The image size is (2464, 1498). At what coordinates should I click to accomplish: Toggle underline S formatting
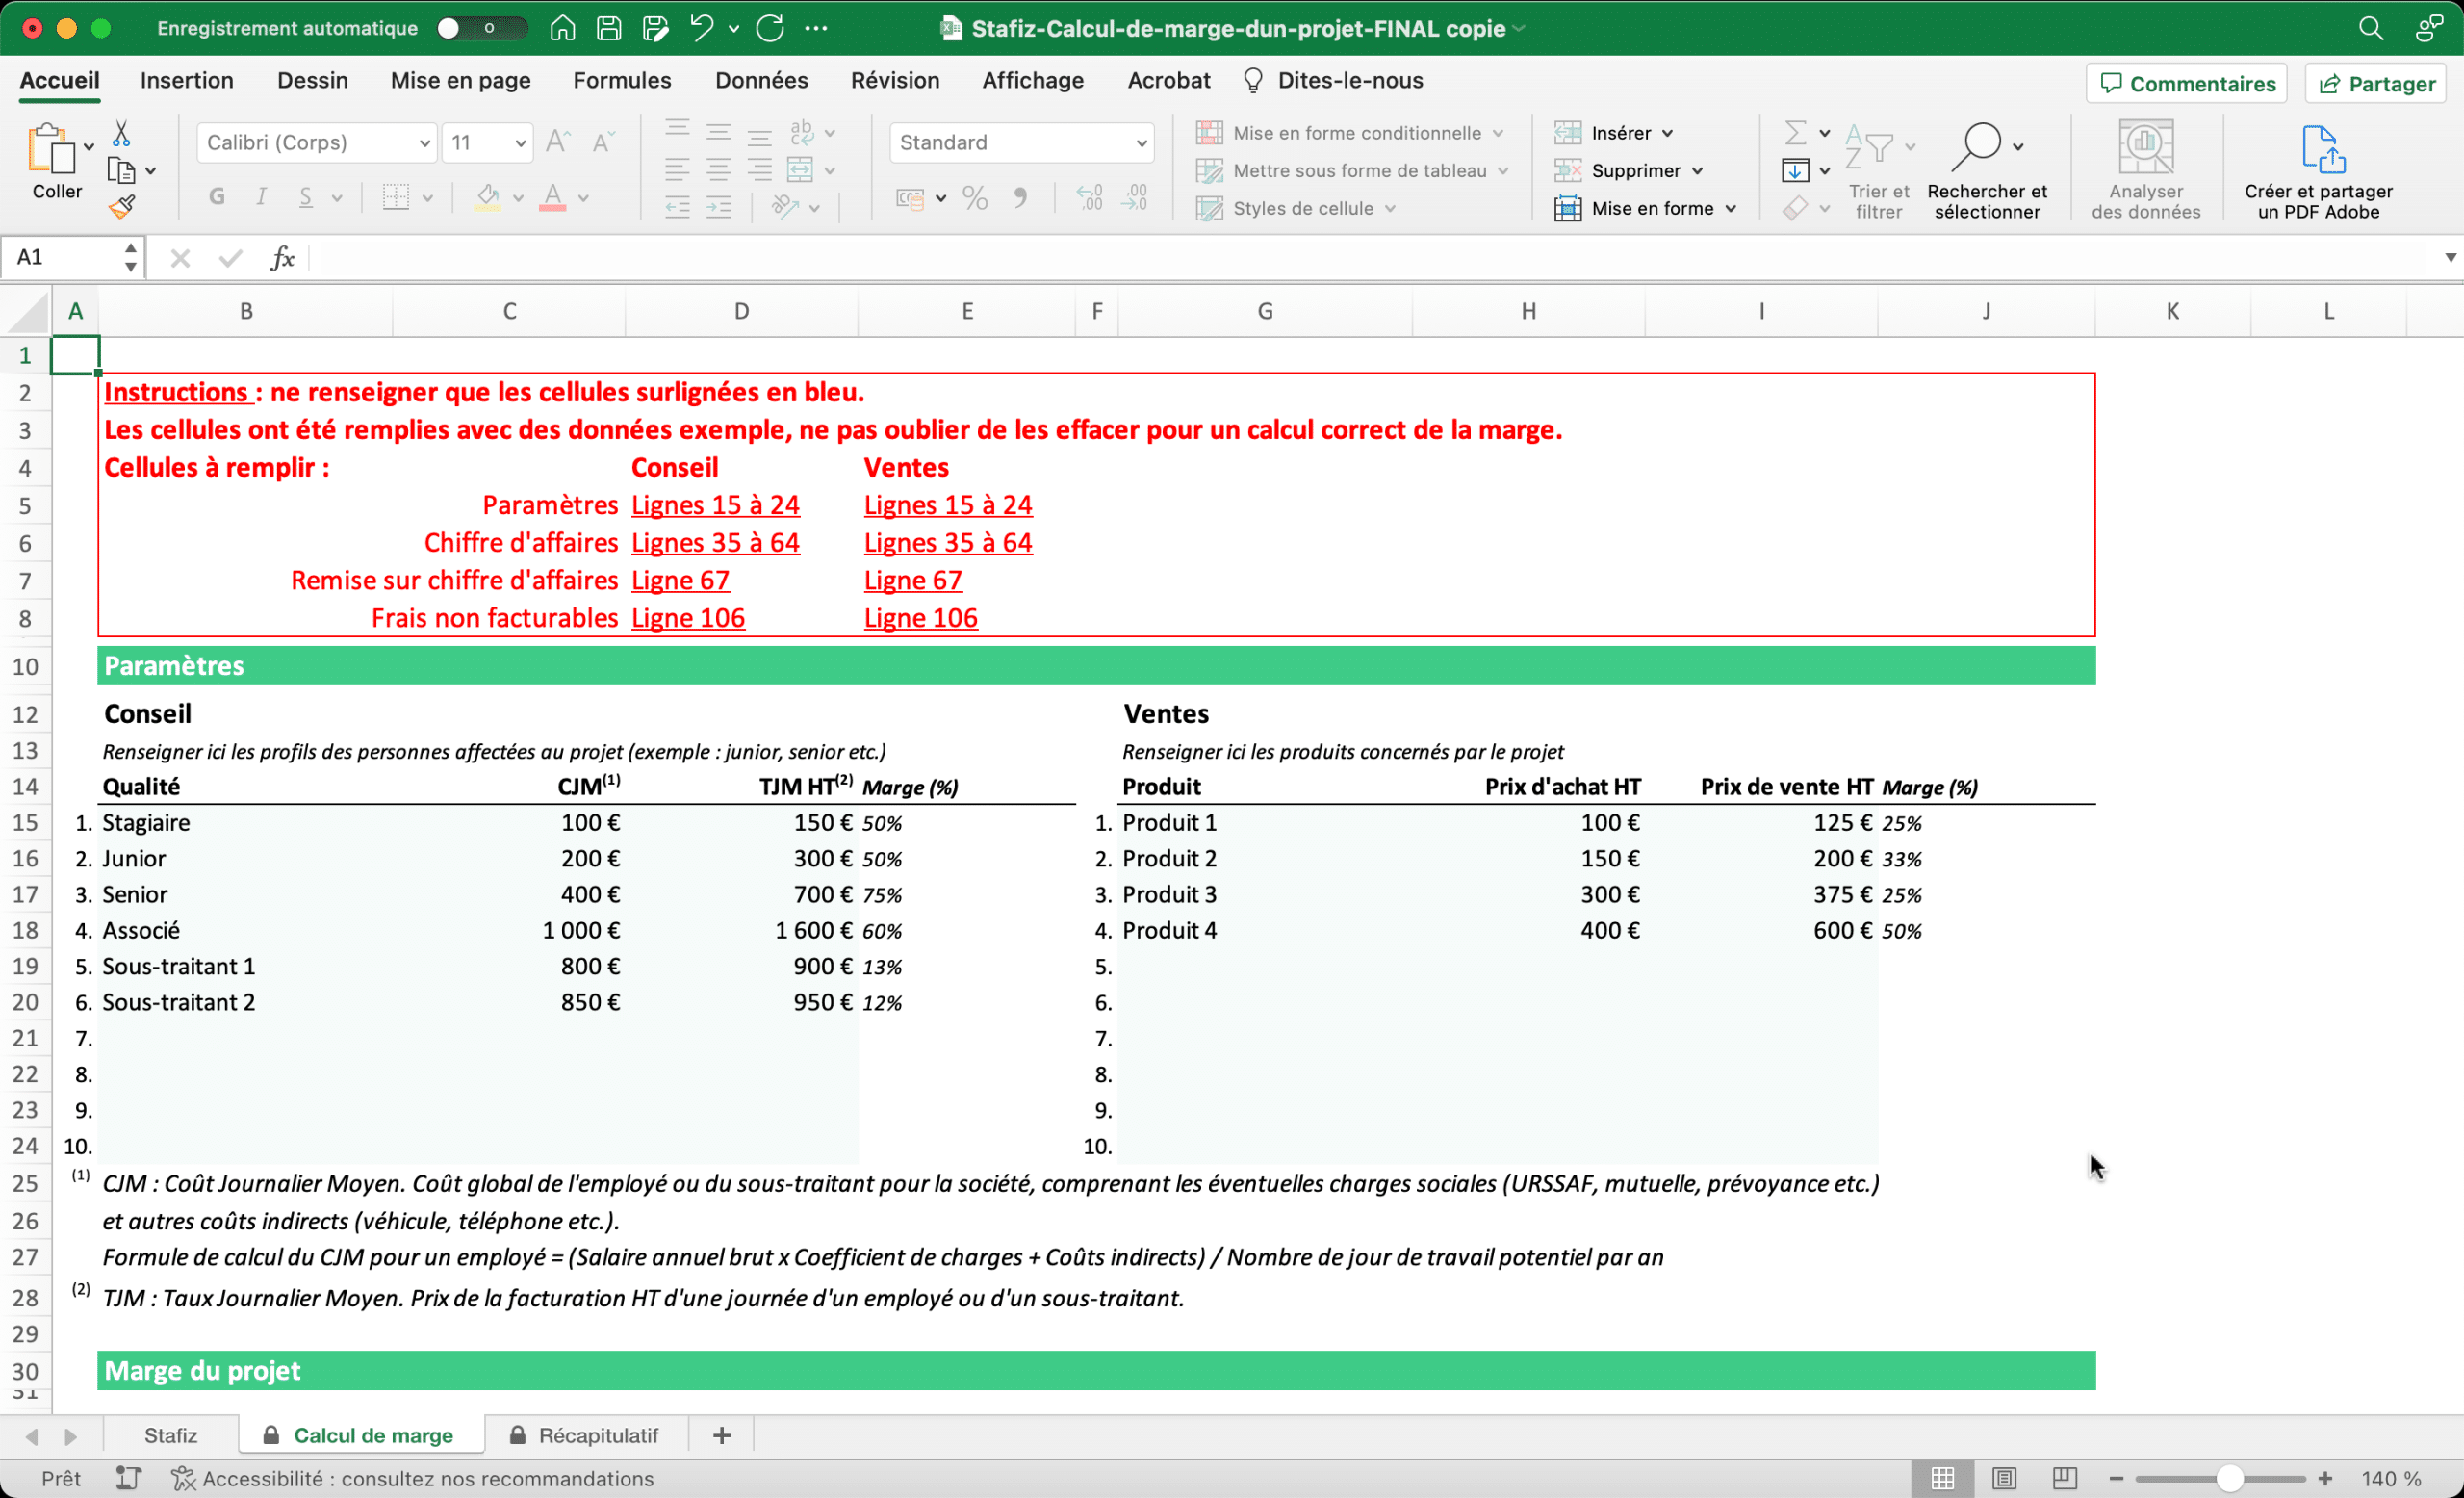click(x=306, y=197)
